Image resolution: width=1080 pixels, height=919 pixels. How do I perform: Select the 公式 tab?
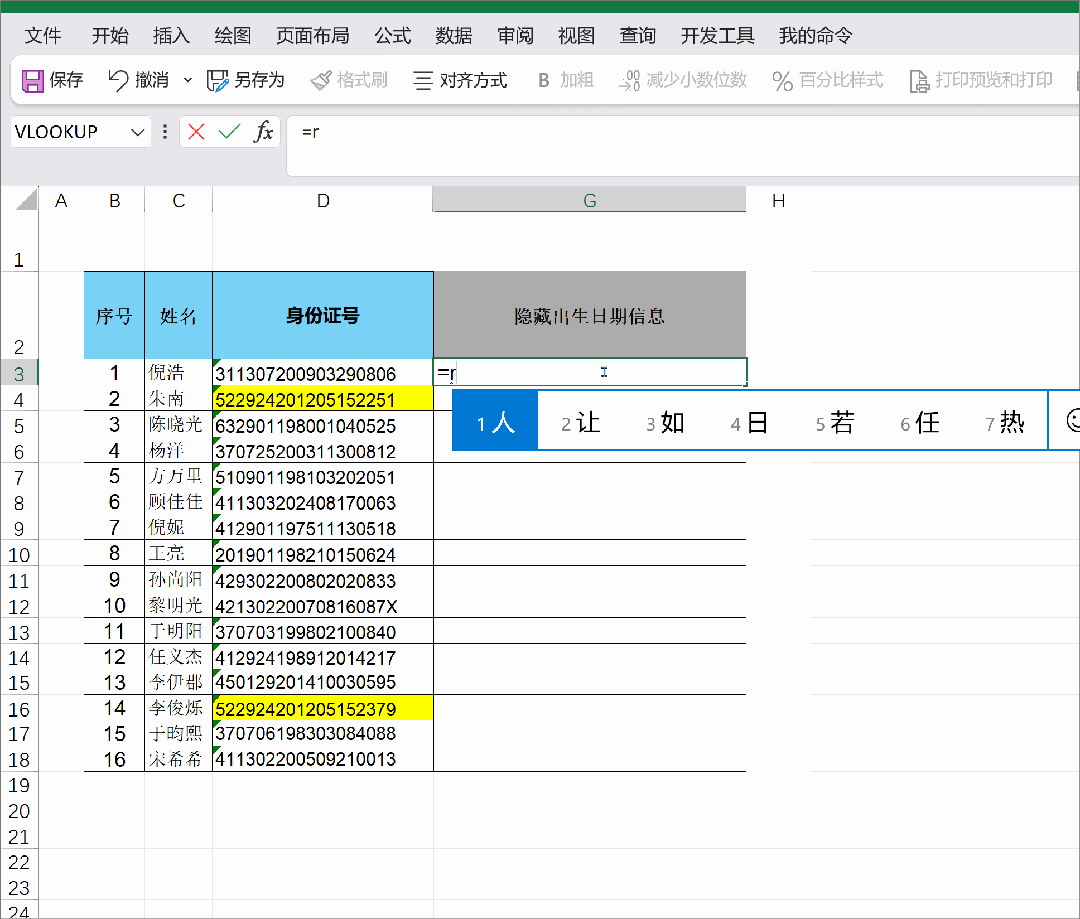coord(393,35)
